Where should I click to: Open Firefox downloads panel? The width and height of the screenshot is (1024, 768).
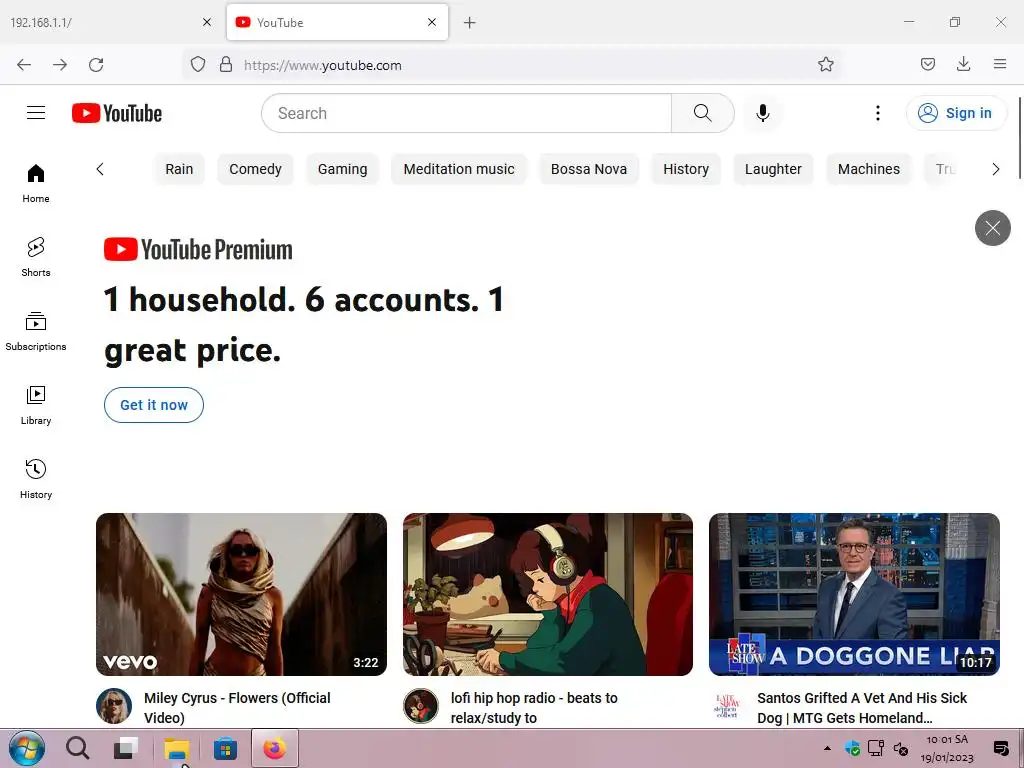tap(963, 64)
